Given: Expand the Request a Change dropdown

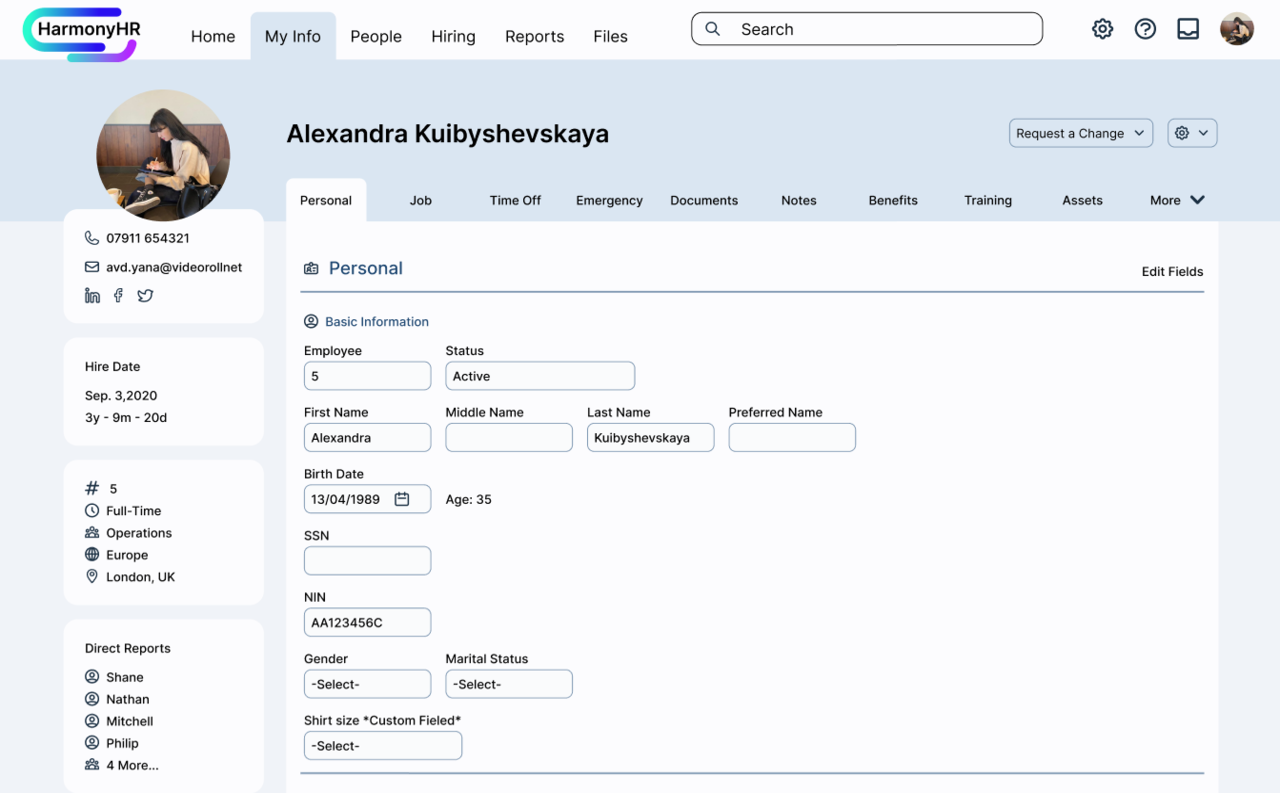Looking at the screenshot, I should pyautogui.click(x=1081, y=133).
